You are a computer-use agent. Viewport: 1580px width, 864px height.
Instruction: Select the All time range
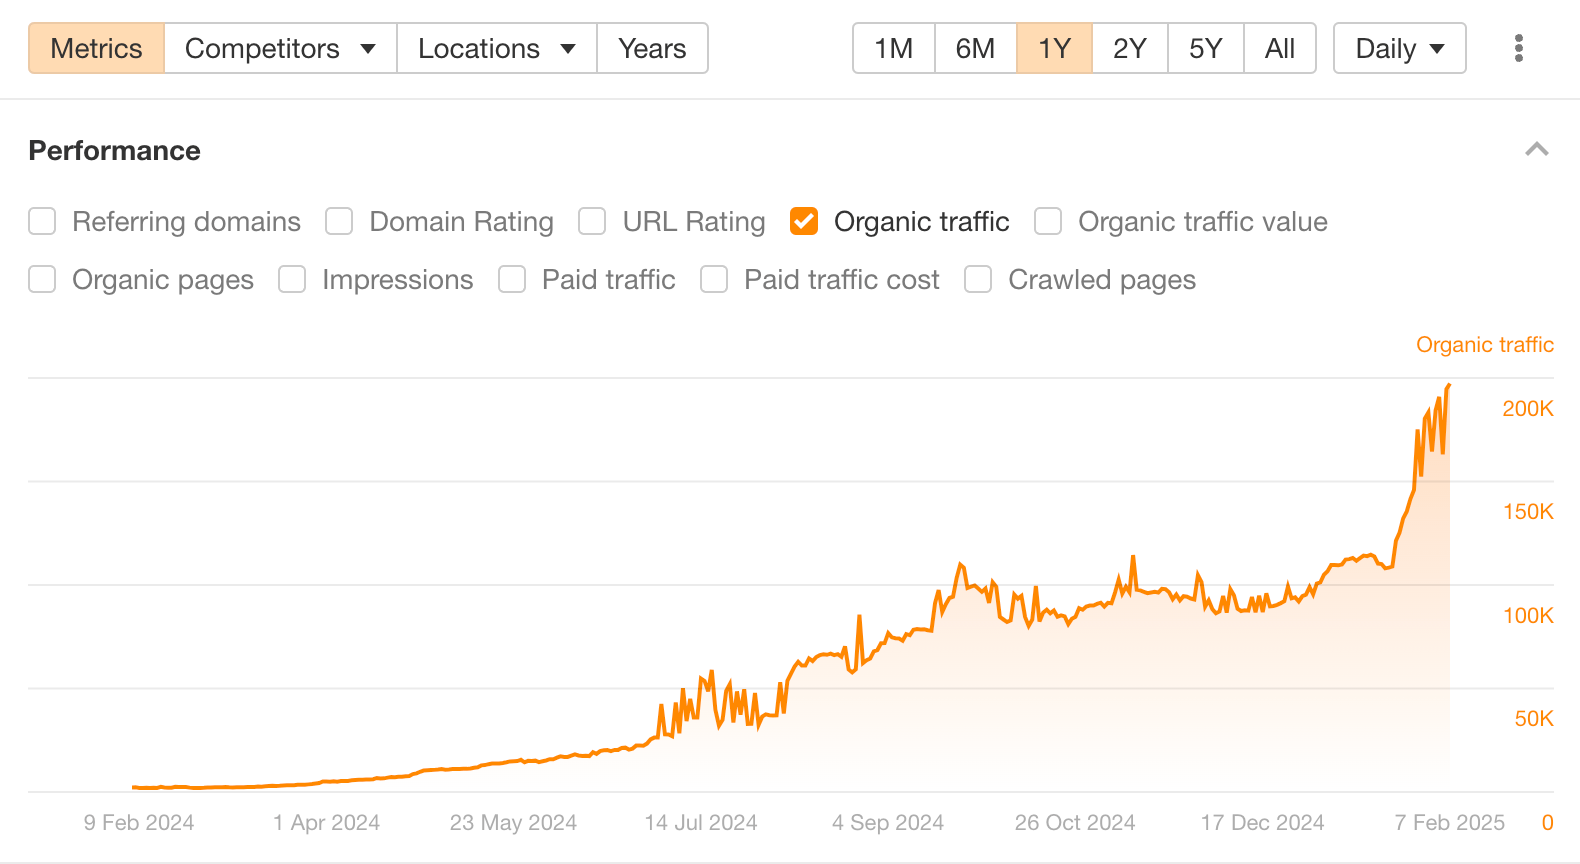tap(1280, 47)
